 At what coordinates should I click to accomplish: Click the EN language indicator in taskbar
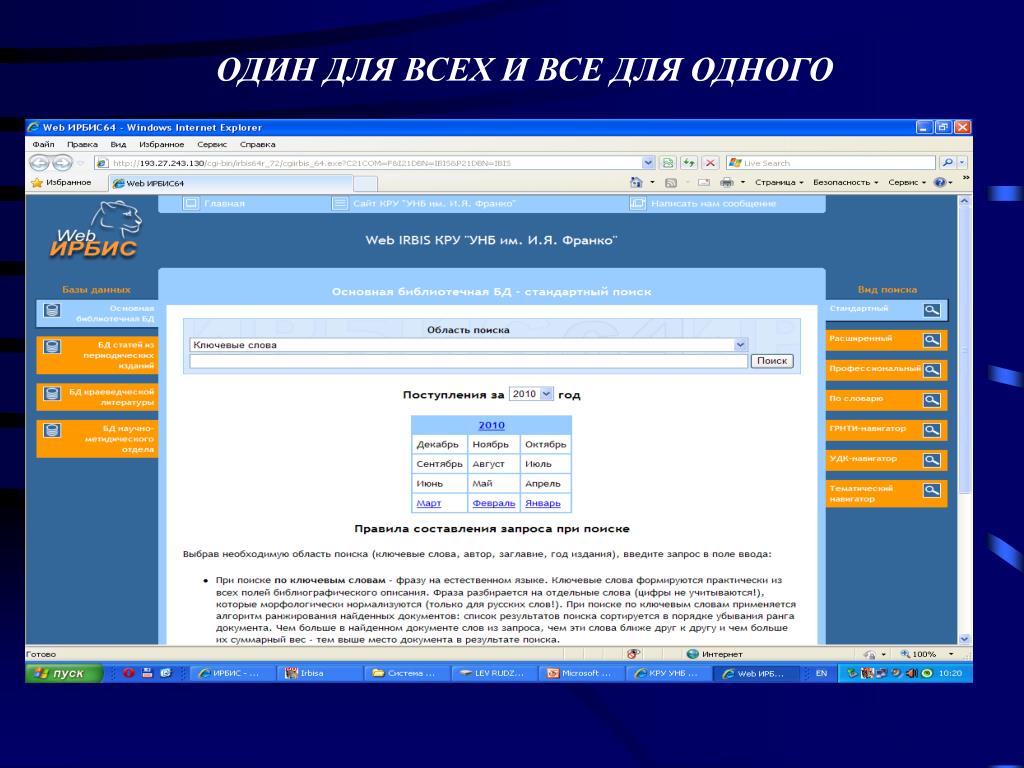[821, 673]
